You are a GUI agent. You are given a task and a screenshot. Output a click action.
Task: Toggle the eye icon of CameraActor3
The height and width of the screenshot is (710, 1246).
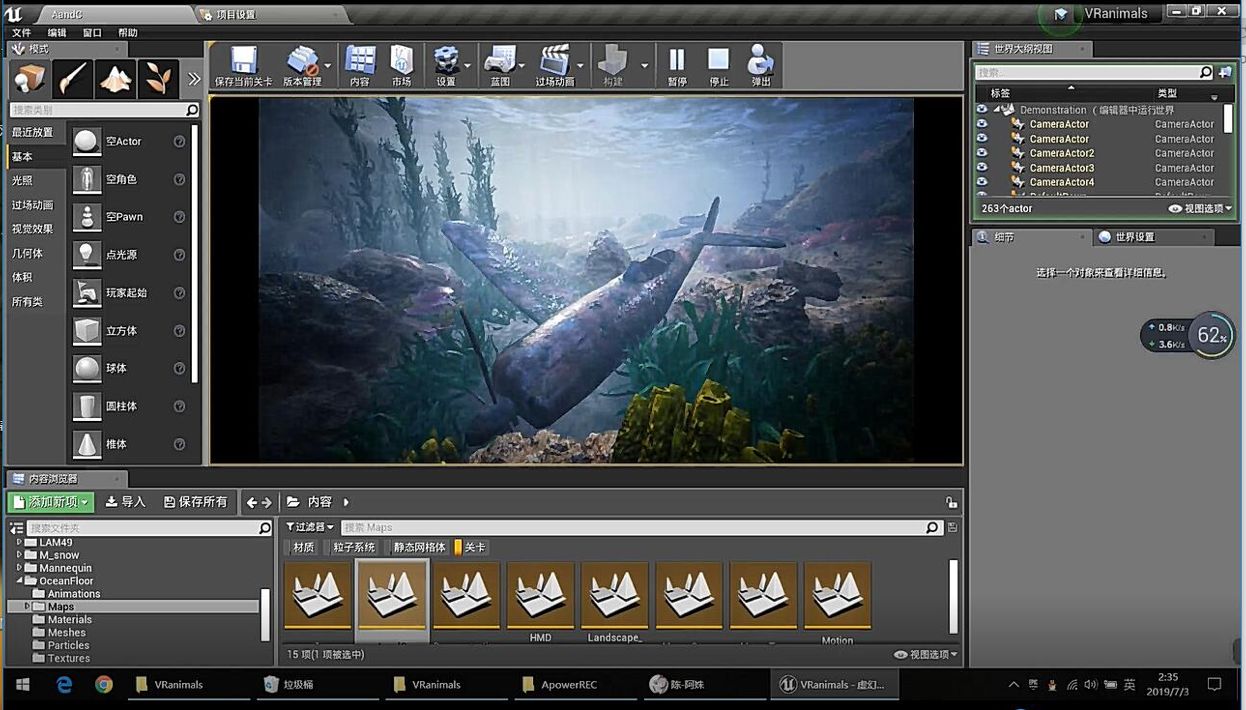(x=982, y=168)
